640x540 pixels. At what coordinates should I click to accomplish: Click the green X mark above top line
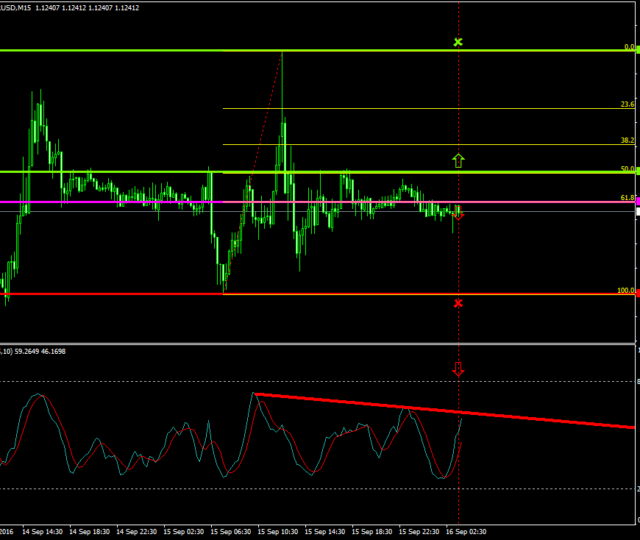point(458,42)
